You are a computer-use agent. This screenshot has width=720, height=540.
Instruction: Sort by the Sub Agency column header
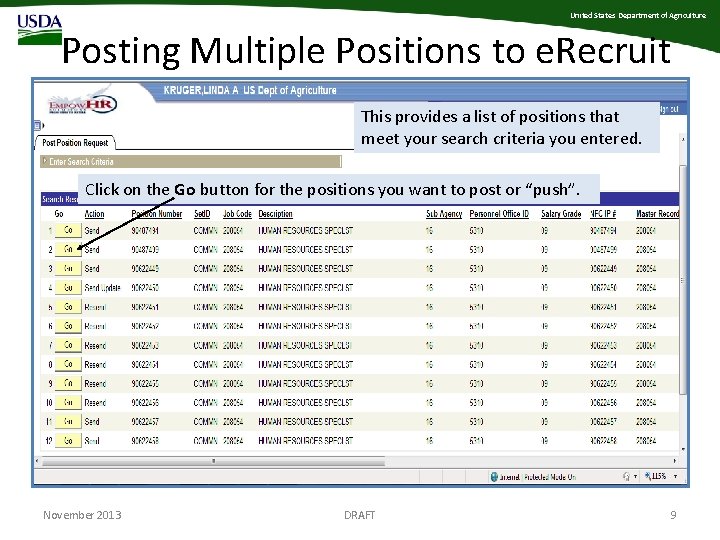[444, 214]
